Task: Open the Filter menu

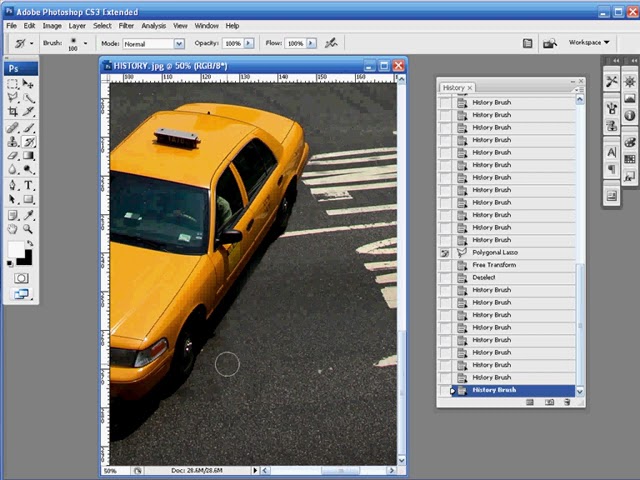Action: (126, 26)
